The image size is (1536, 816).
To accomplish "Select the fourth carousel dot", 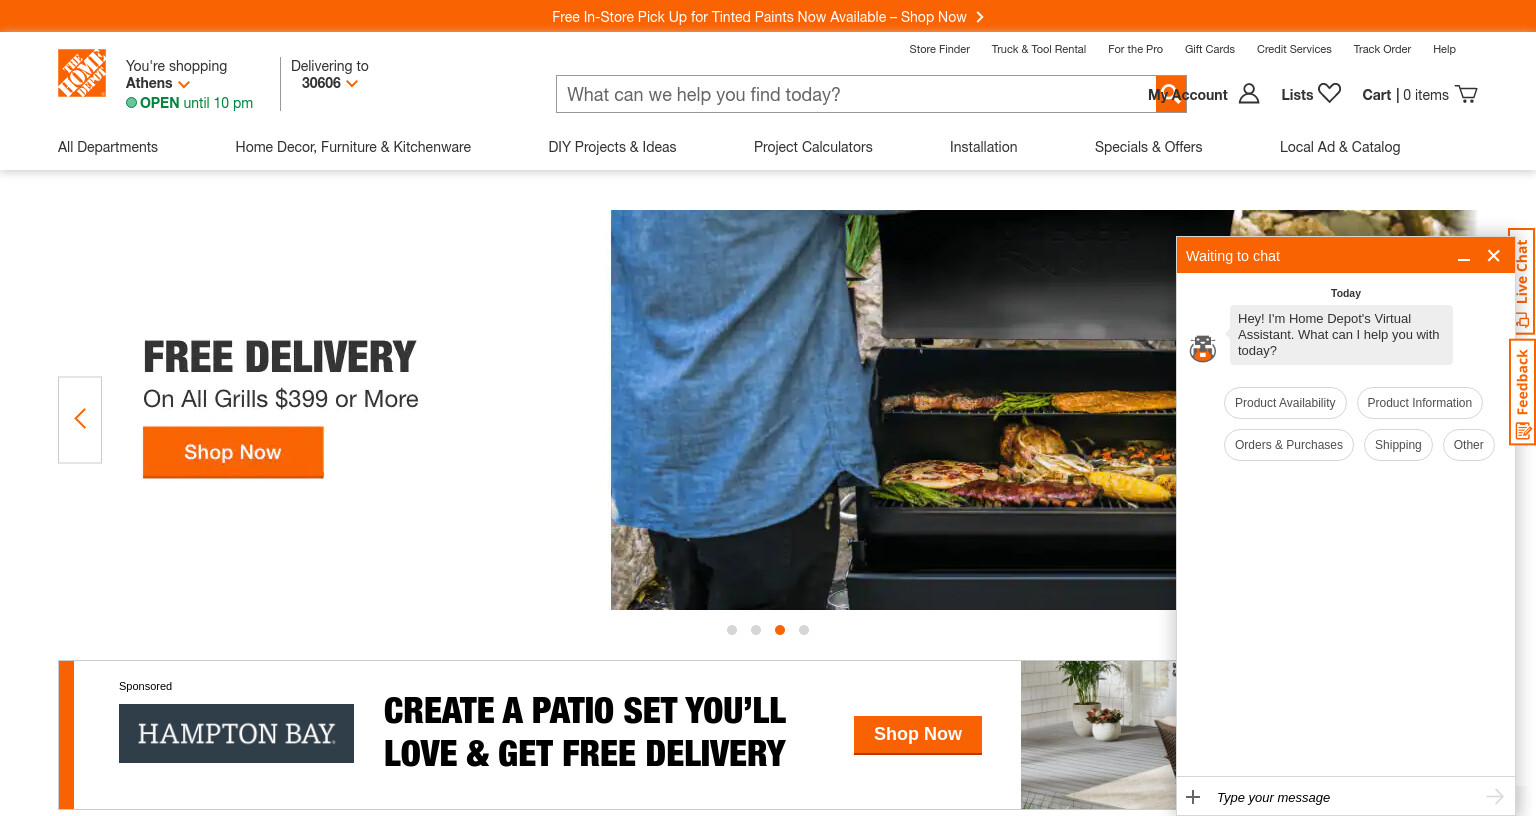I will click(x=804, y=630).
